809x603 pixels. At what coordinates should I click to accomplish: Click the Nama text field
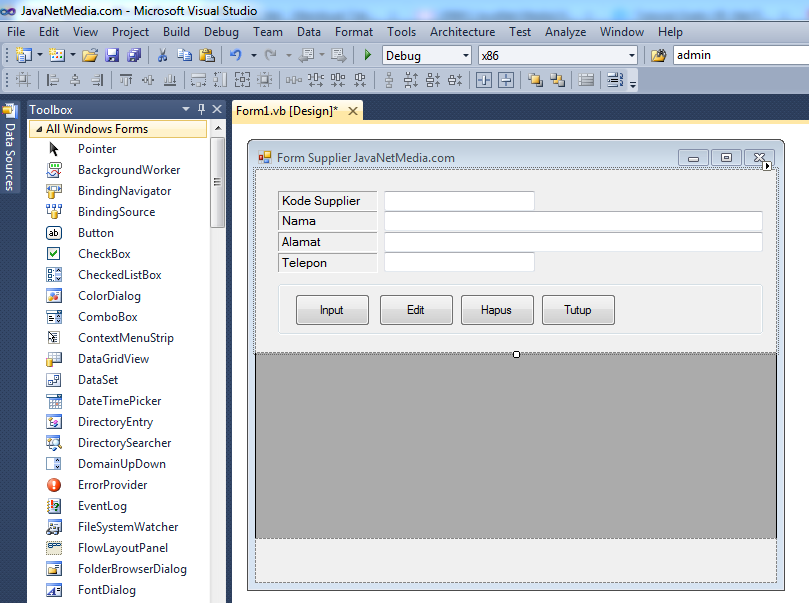573,221
